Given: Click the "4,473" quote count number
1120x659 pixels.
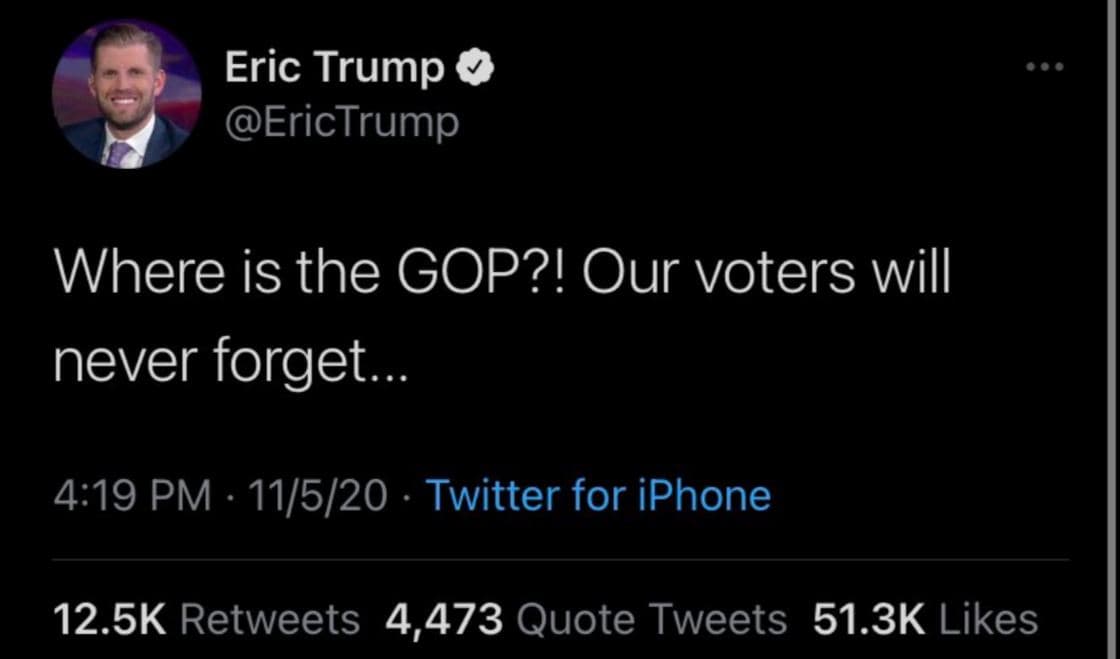Looking at the screenshot, I should pos(444,619).
